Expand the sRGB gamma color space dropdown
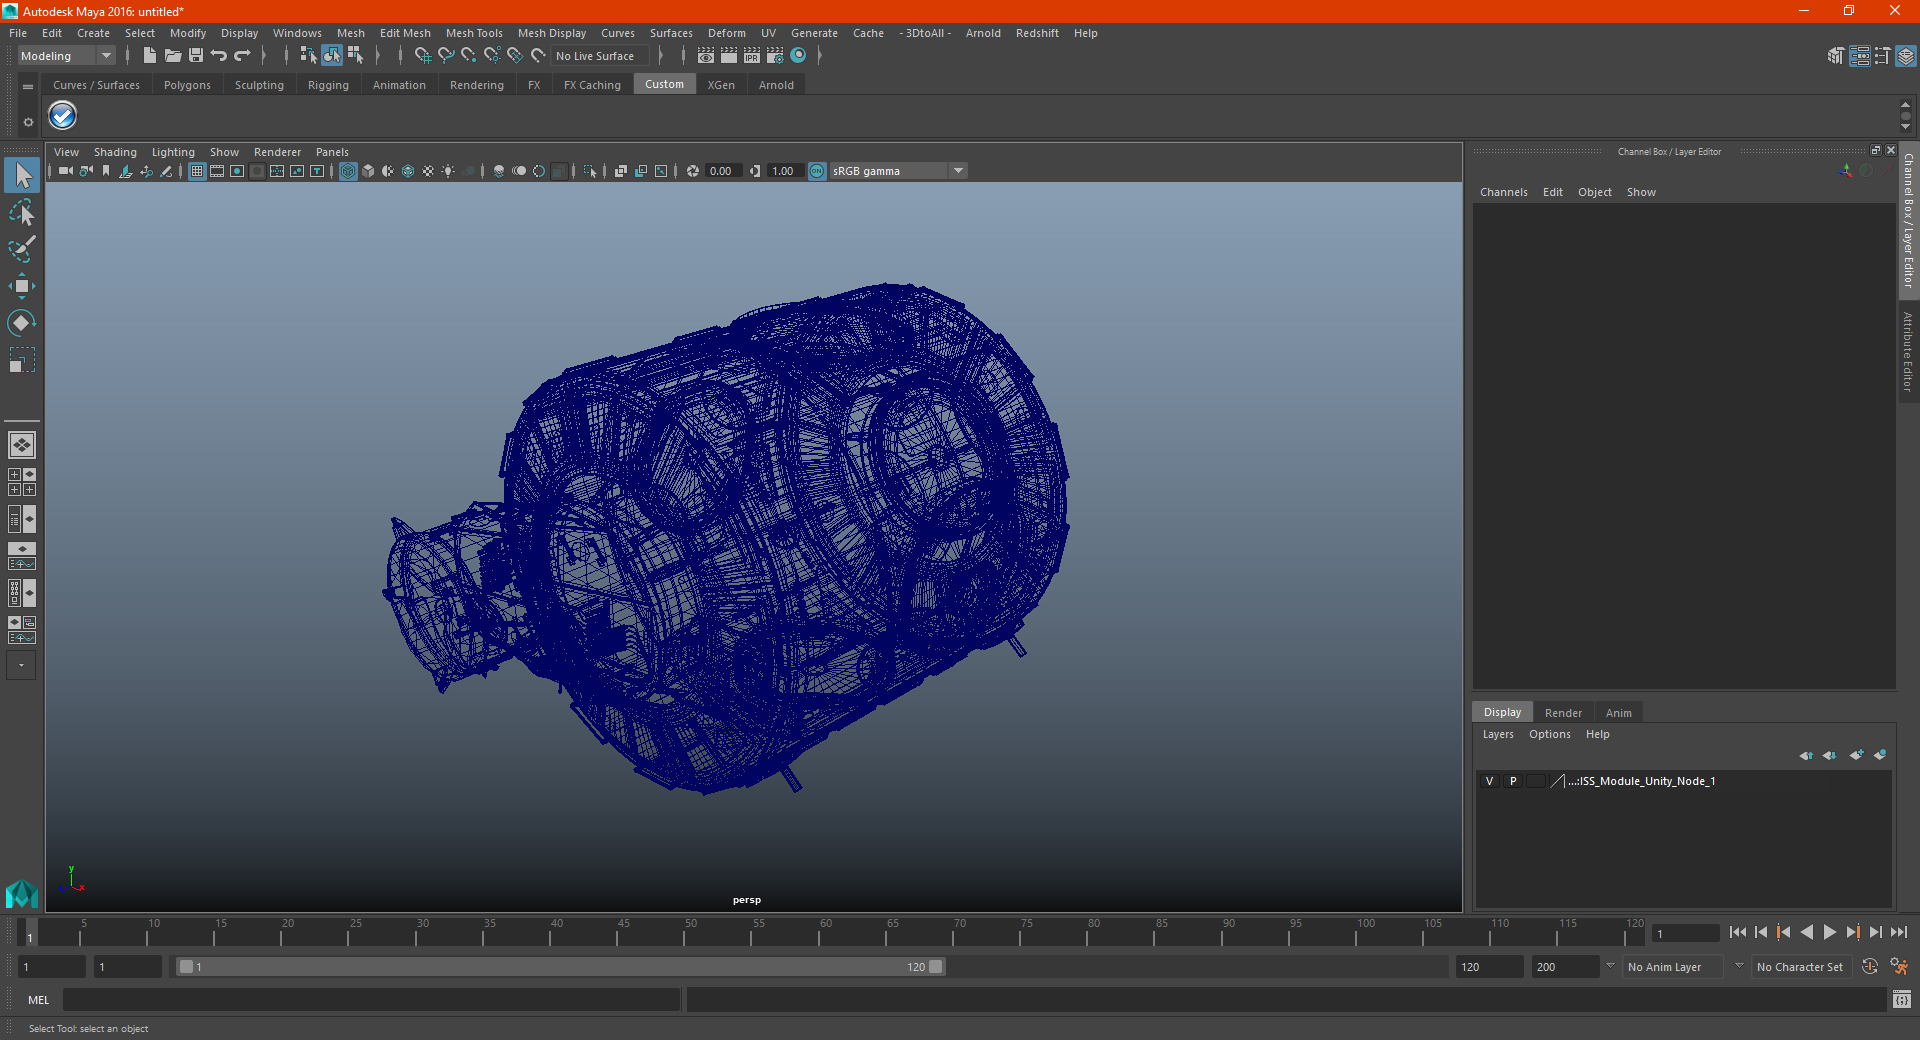 [x=958, y=171]
